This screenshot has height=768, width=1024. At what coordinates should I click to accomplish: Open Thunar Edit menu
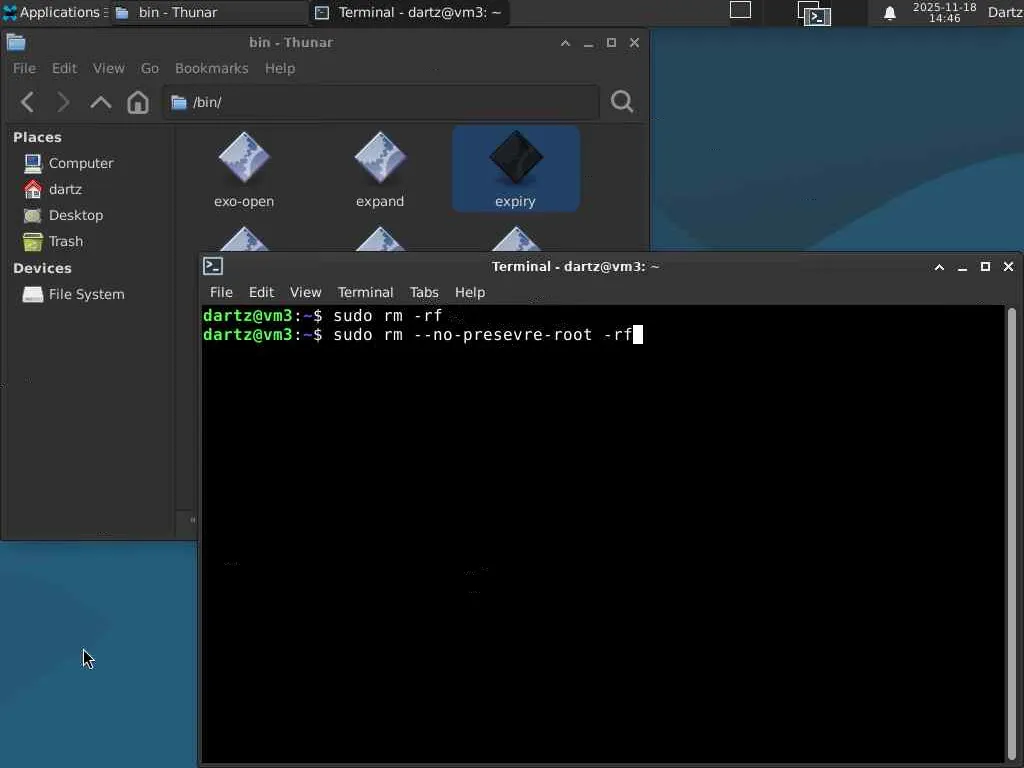(64, 68)
